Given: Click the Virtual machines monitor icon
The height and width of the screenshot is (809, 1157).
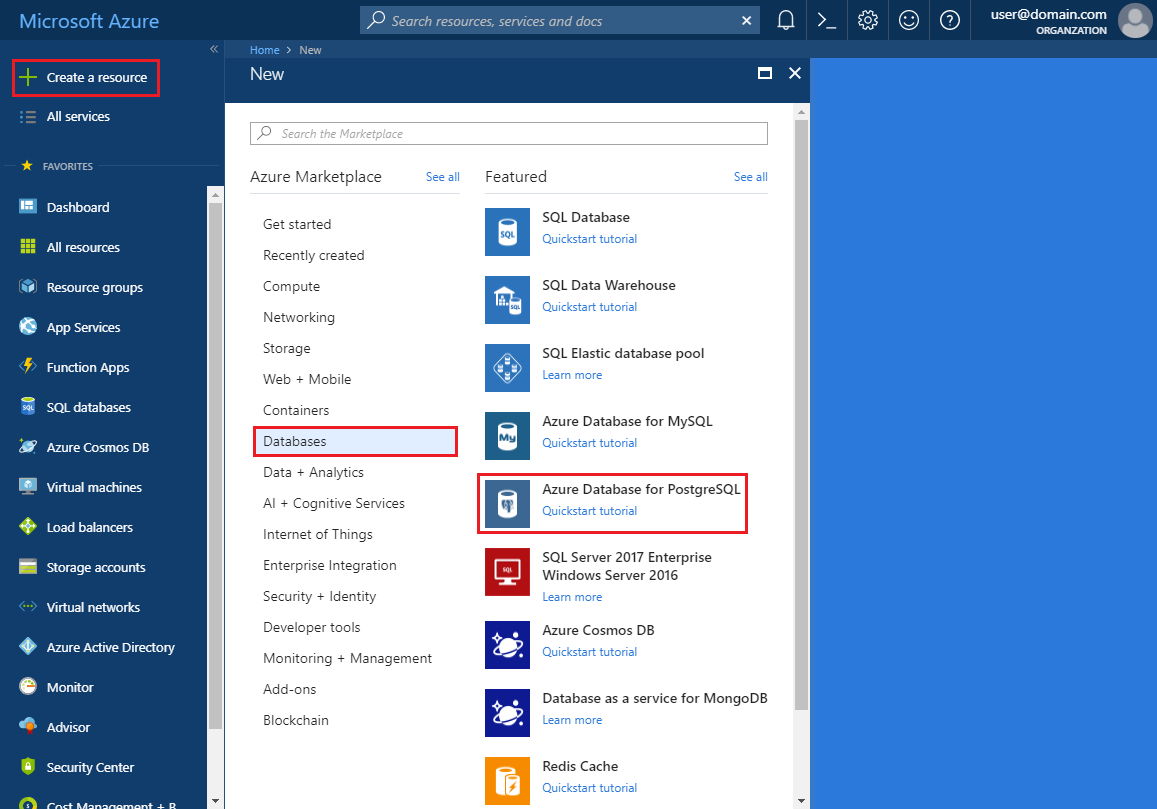Looking at the screenshot, I should pos(28,486).
